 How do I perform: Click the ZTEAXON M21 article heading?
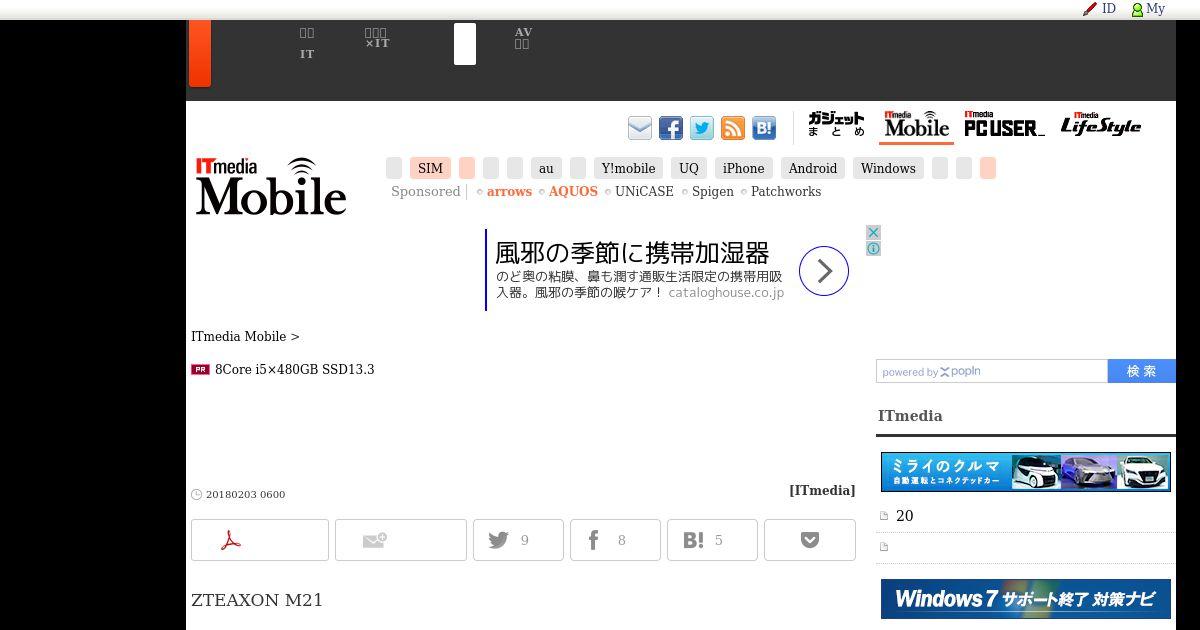(x=257, y=600)
